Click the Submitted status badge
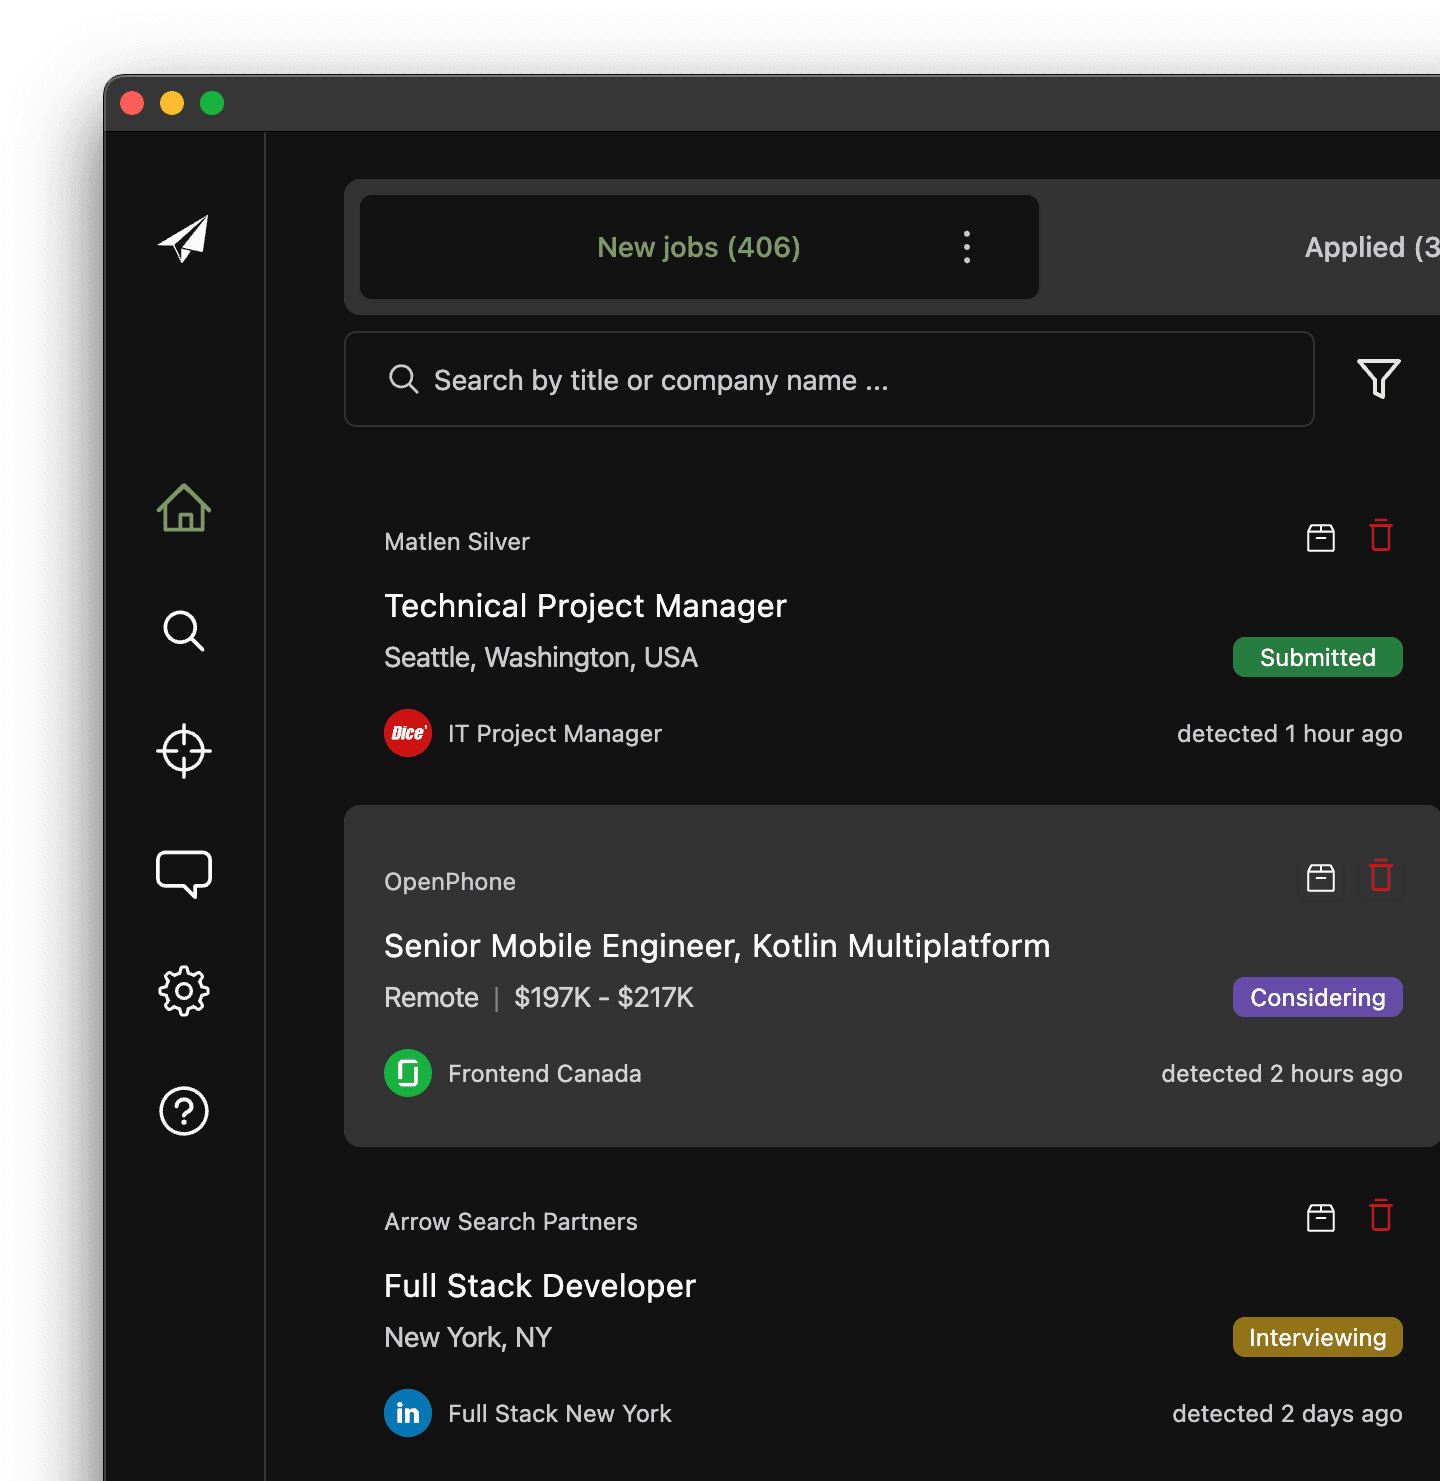 pos(1317,657)
